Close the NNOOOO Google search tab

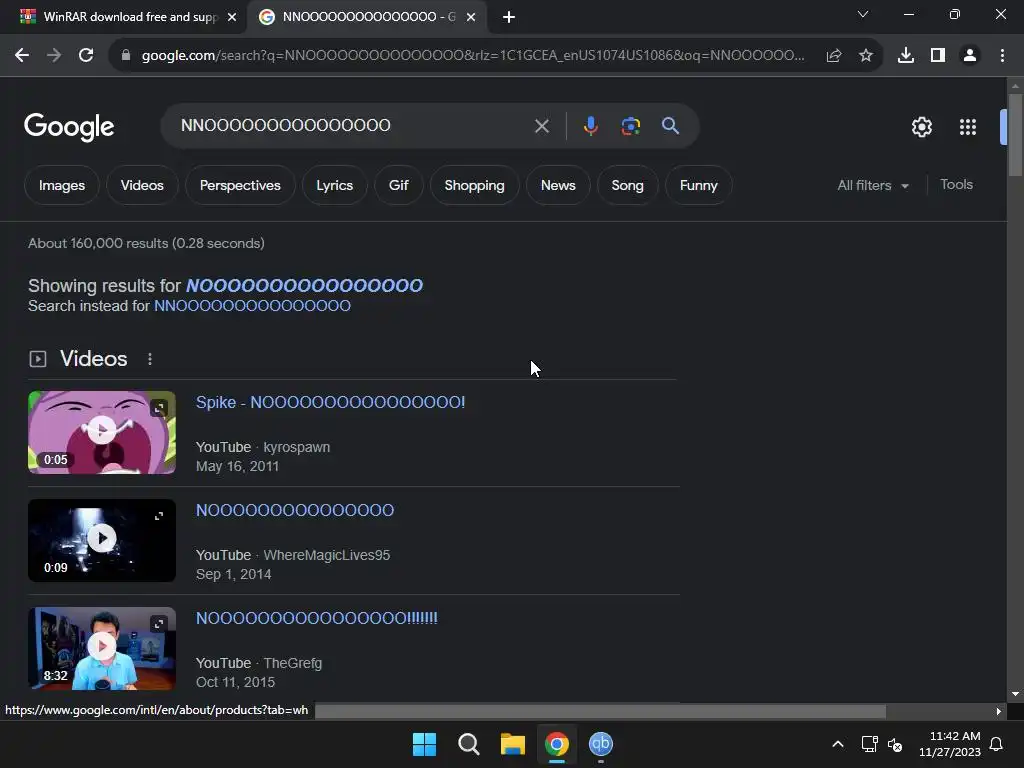[x=471, y=17]
